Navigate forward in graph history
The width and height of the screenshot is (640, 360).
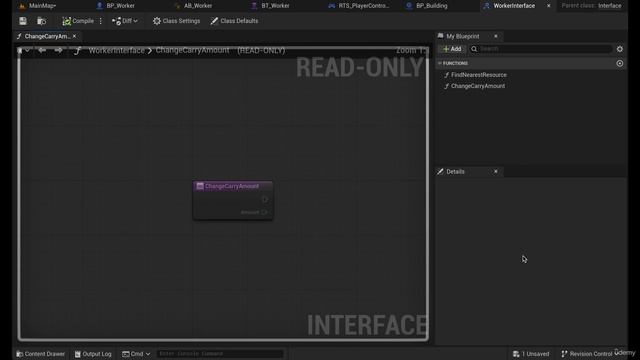click(58, 50)
